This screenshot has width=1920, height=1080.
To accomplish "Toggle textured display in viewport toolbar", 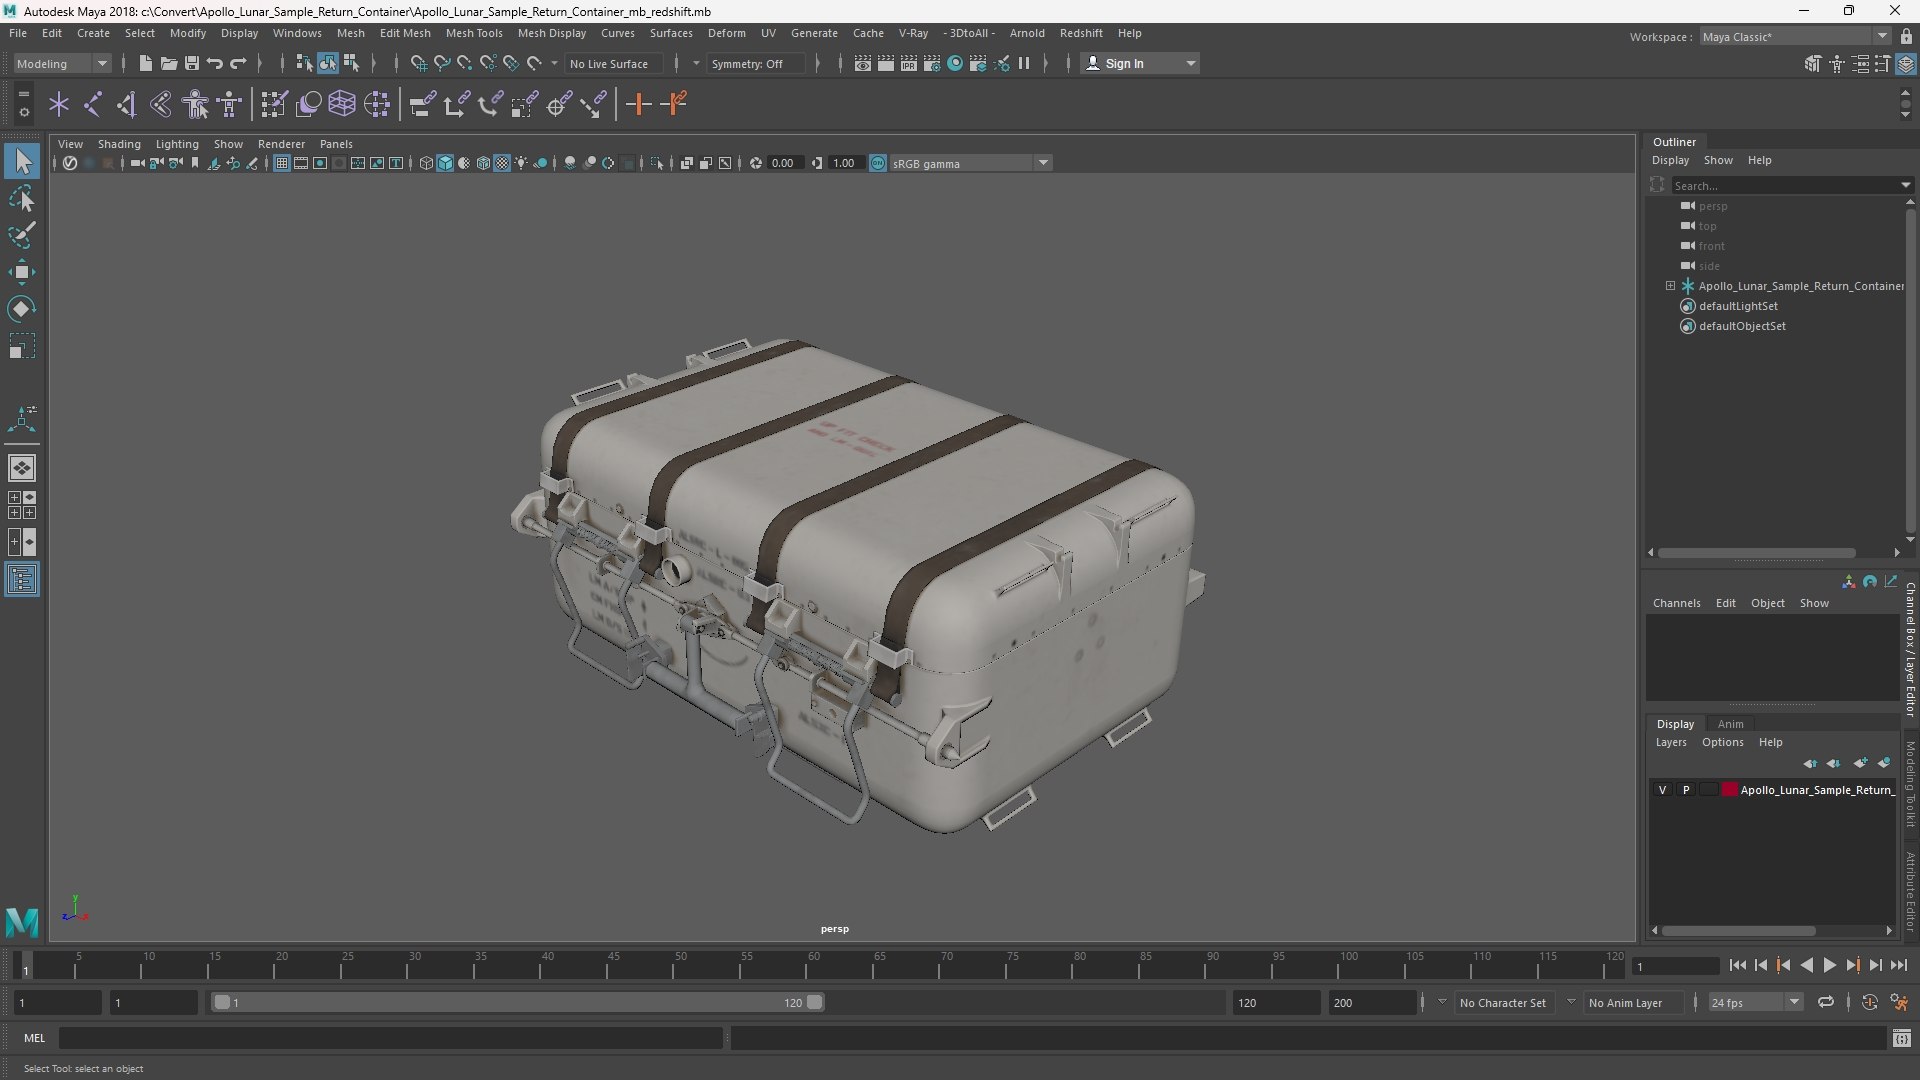I will pos(502,163).
